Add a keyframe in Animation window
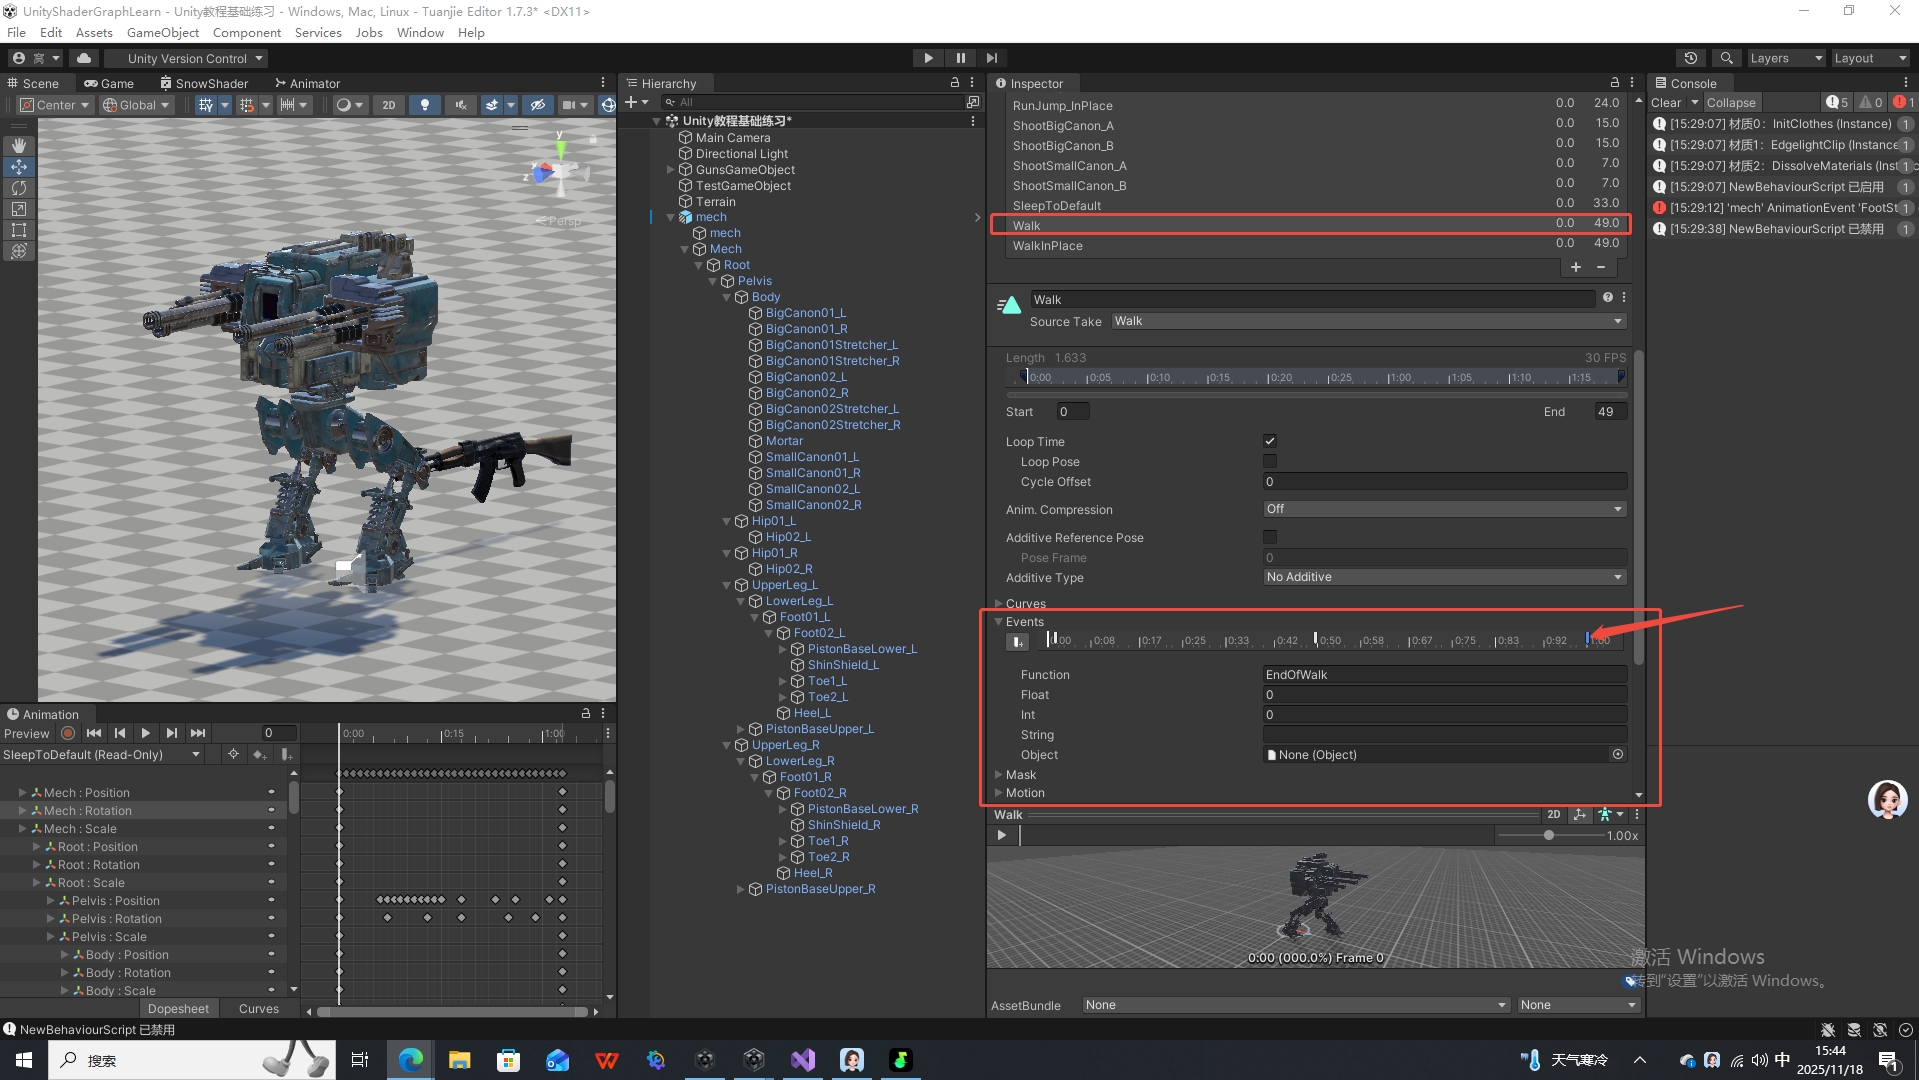Image resolution: width=1919 pixels, height=1080 pixels. pyautogui.click(x=259, y=754)
